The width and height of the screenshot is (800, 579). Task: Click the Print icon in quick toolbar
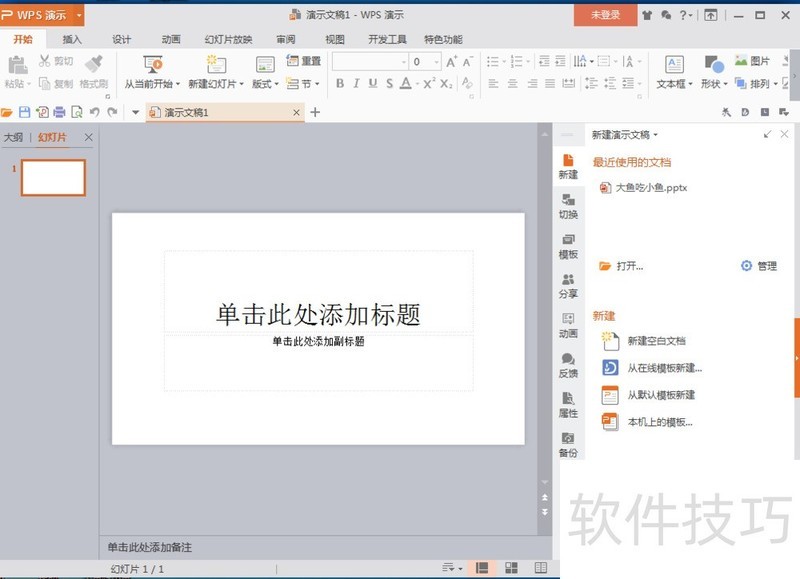[59, 112]
